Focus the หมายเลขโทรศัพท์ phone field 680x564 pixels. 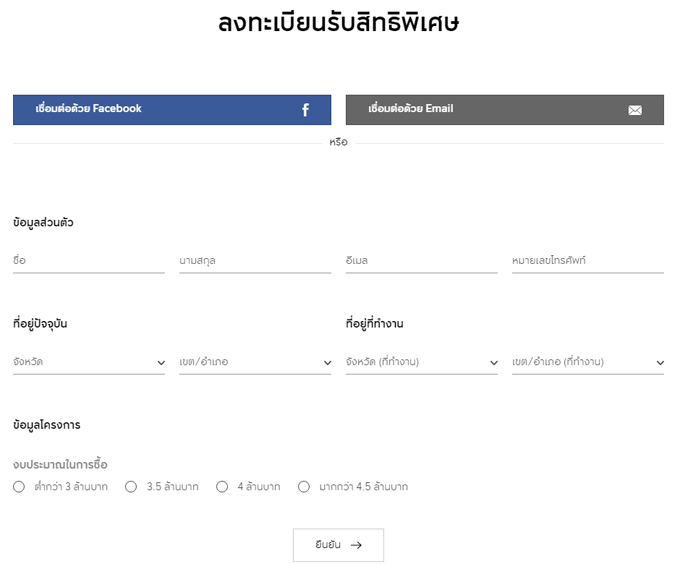coord(587,261)
